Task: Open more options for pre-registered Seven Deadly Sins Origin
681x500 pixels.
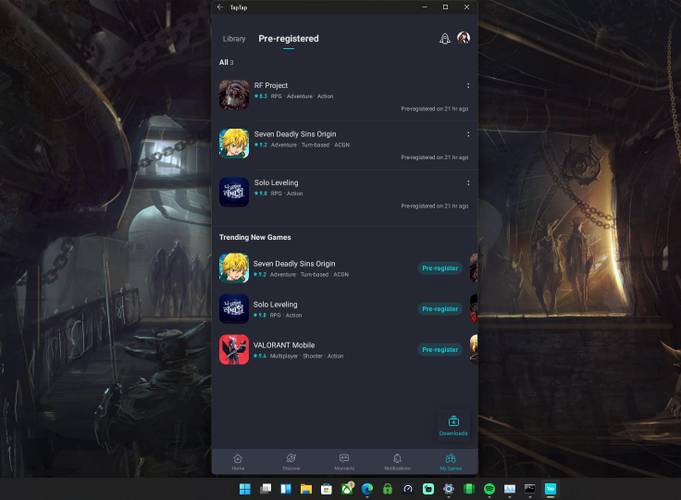Action: tap(468, 134)
